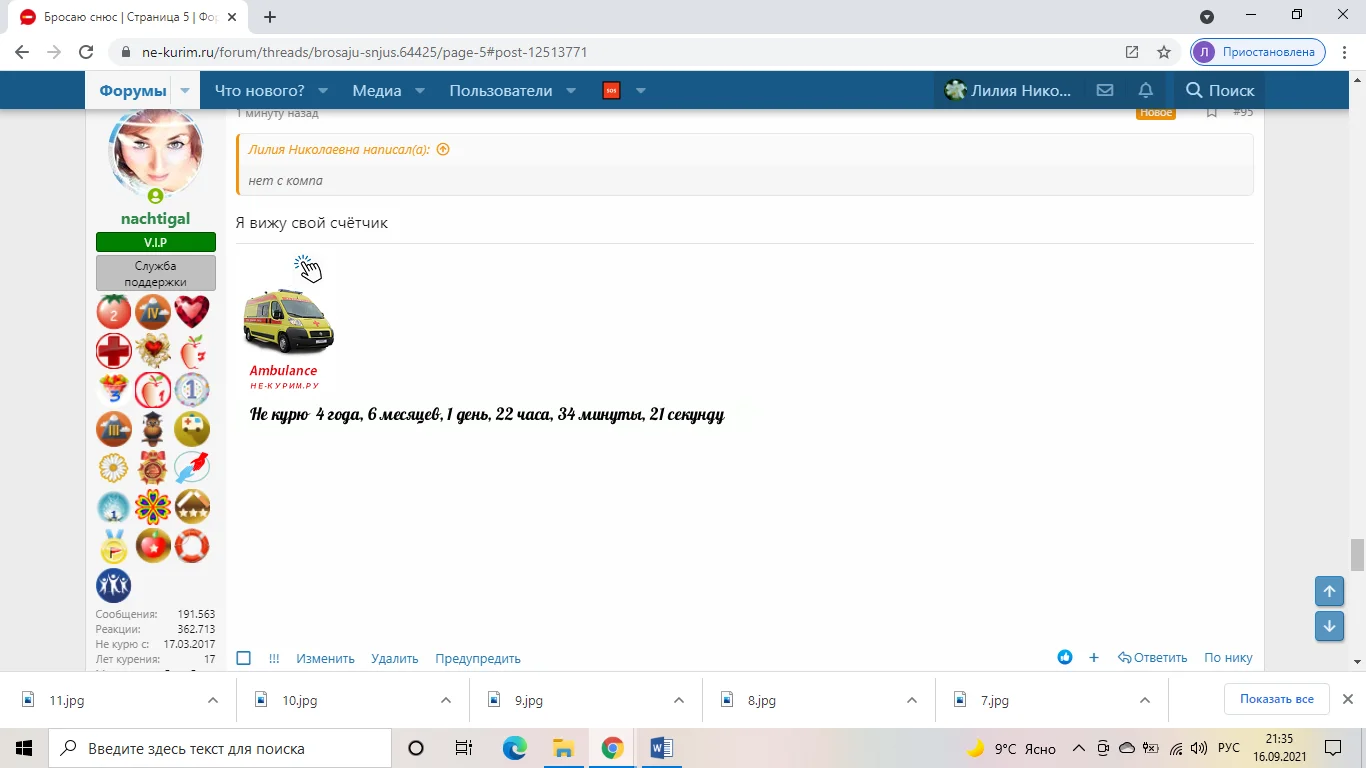The width and height of the screenshot is (1366, 768).
Task: Open Word from the taskbar
Action: (x=661, y=748)
